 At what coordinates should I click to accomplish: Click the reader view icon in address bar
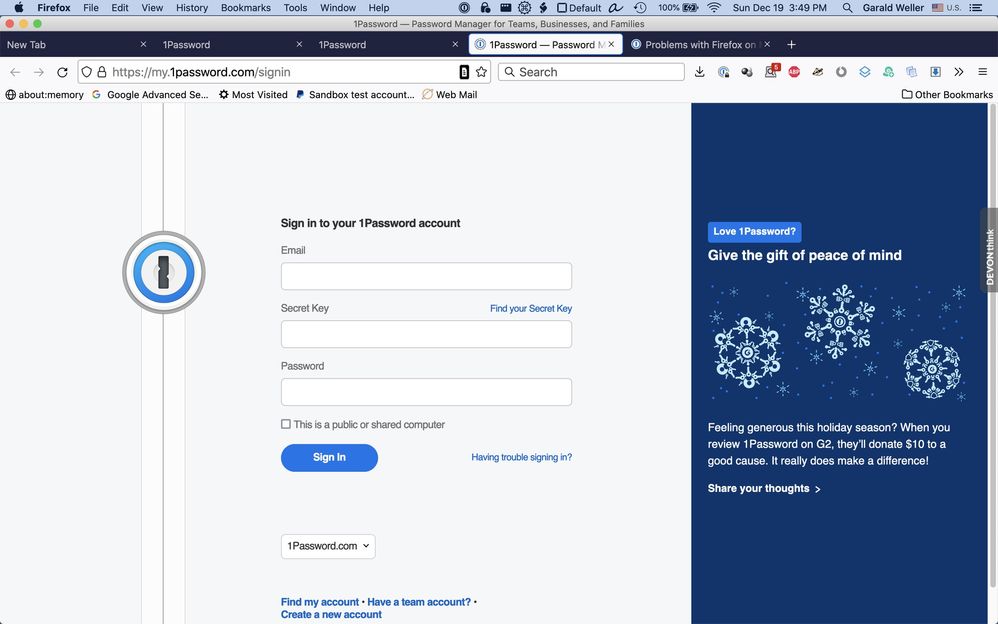463,72
